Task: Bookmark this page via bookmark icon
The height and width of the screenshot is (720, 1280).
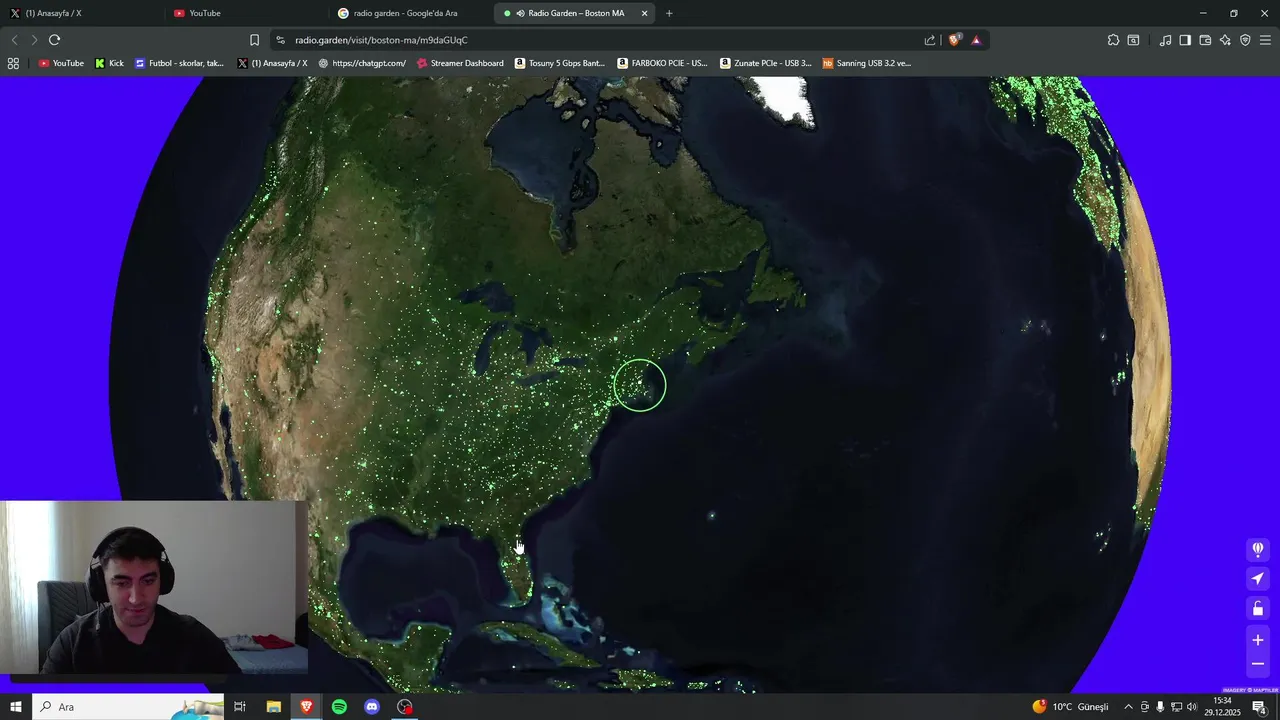Action: (254, 40)
